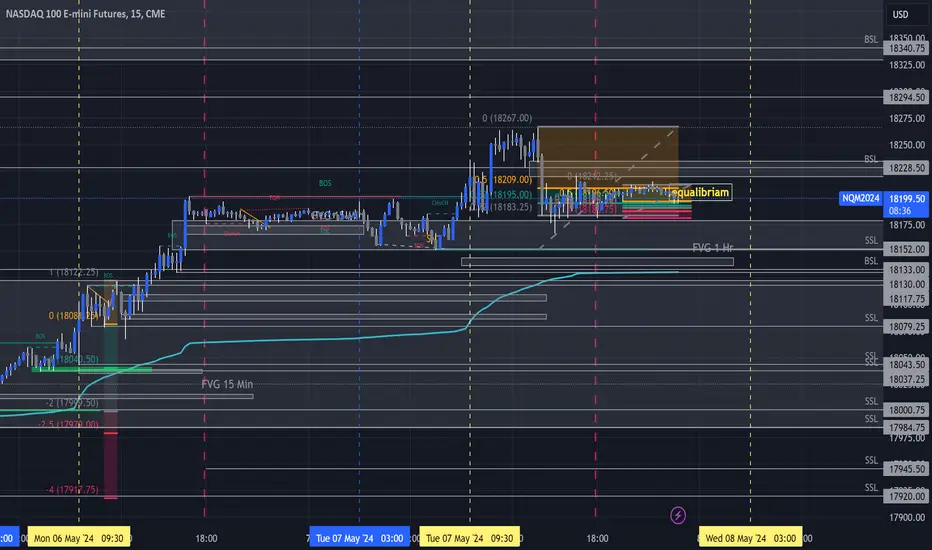Select the yellow 'equalibriam' text annotation
Screen dimensions: 932x550
700,192
